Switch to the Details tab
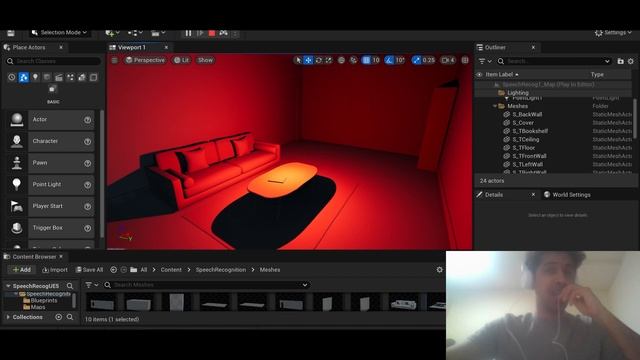Screen dimensions: 640x360 click(493, 195)
